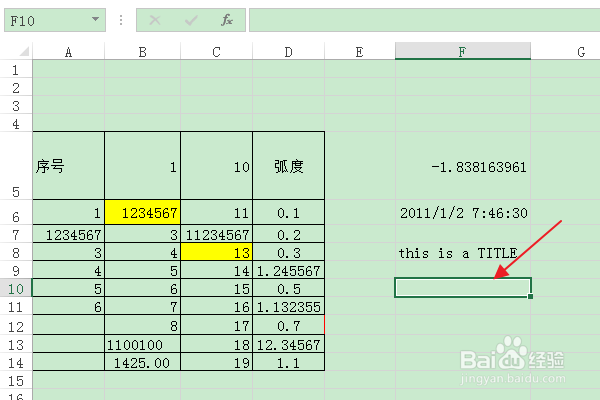600x400 pixels.
Task: Expand the Name Box dropdown arrow
Action: 95,19
